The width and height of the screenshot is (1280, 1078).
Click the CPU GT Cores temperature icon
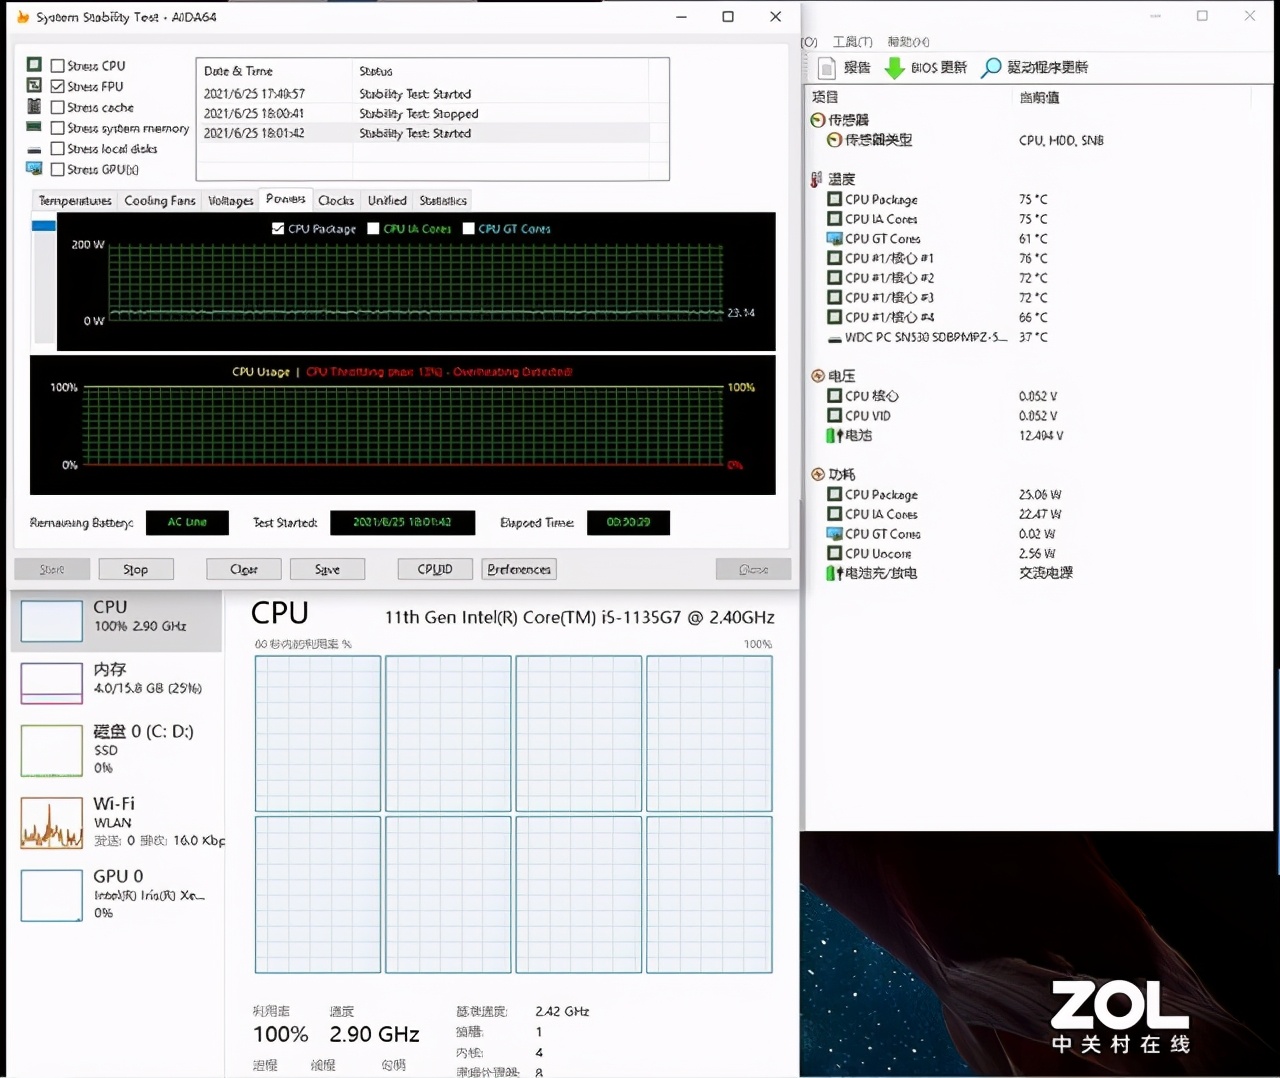[x=834, y=239]
